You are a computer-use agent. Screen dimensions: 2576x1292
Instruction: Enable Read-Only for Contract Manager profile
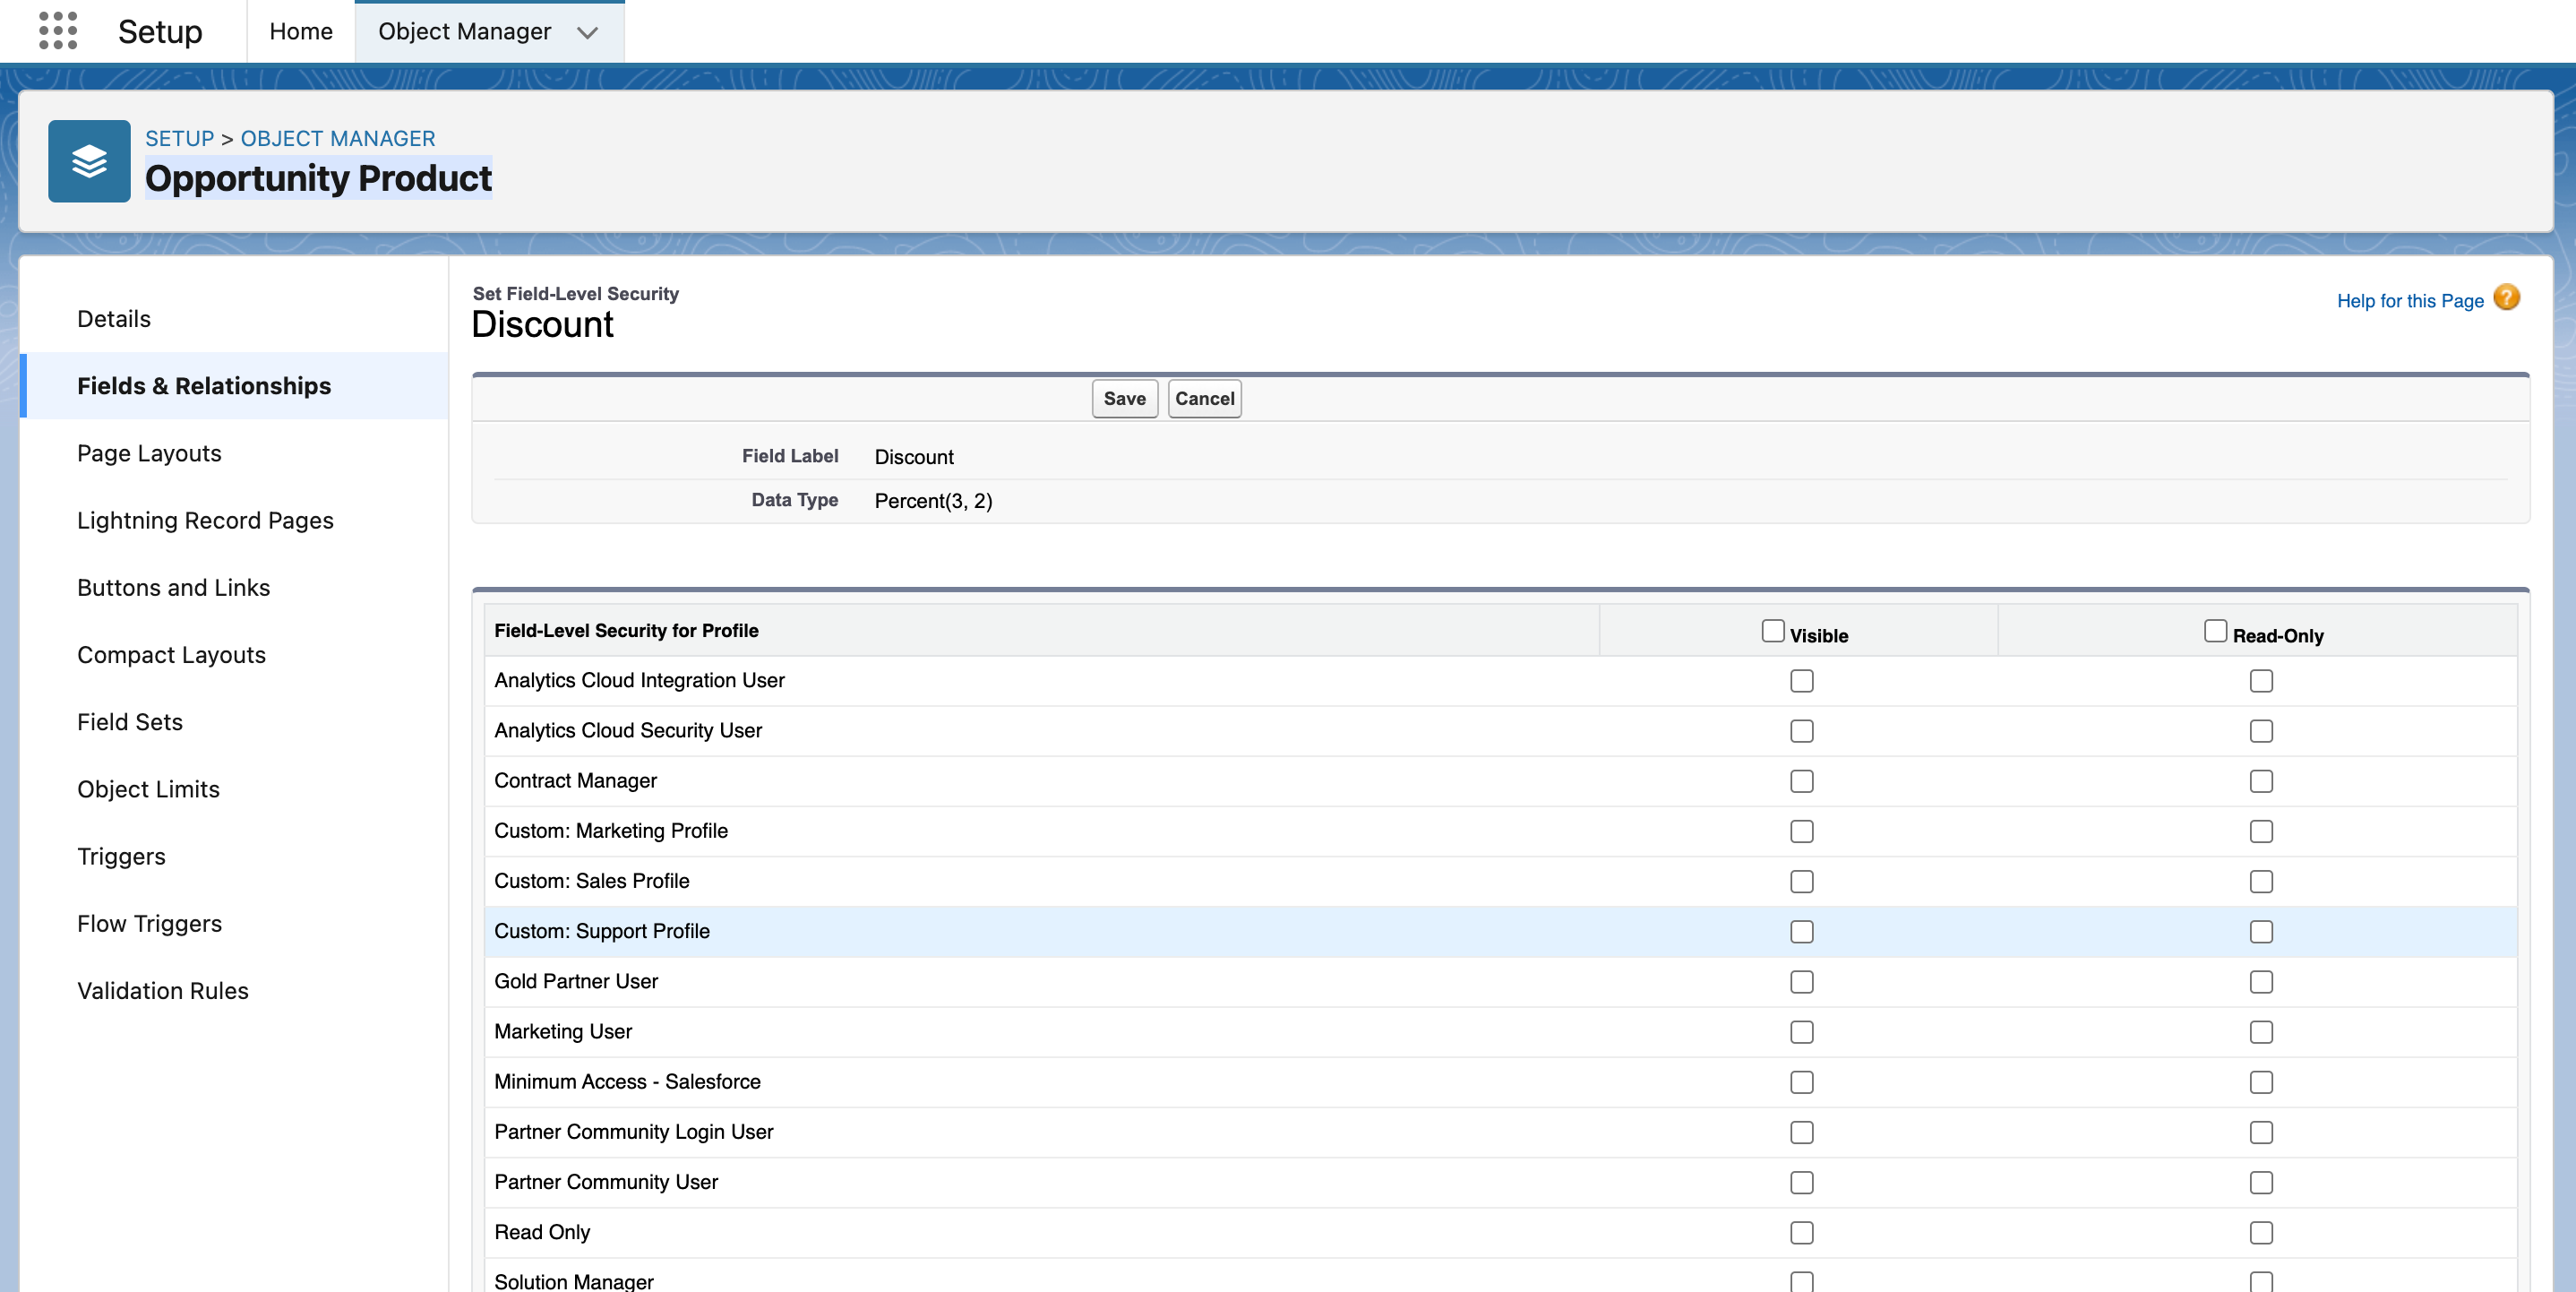point(2260,781)
